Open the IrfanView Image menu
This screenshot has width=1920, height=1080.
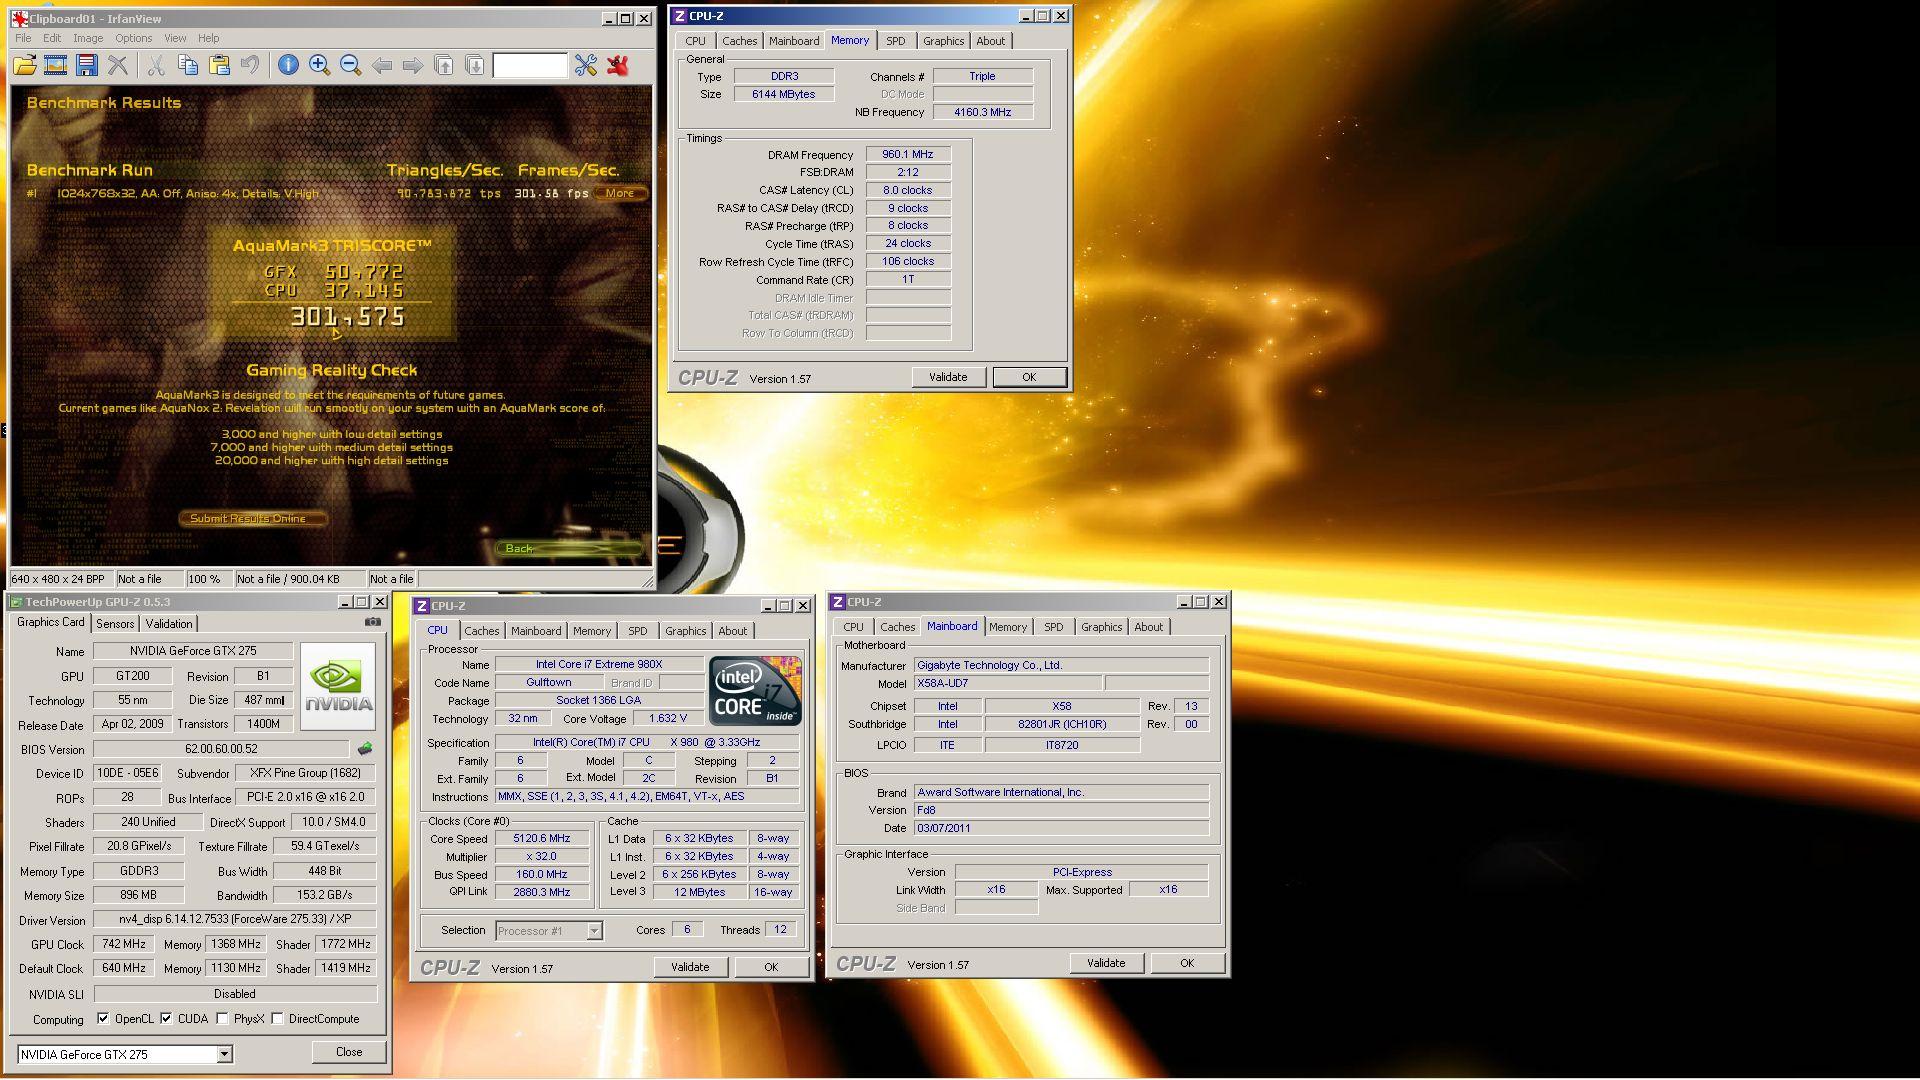click(x=88, y=38)
